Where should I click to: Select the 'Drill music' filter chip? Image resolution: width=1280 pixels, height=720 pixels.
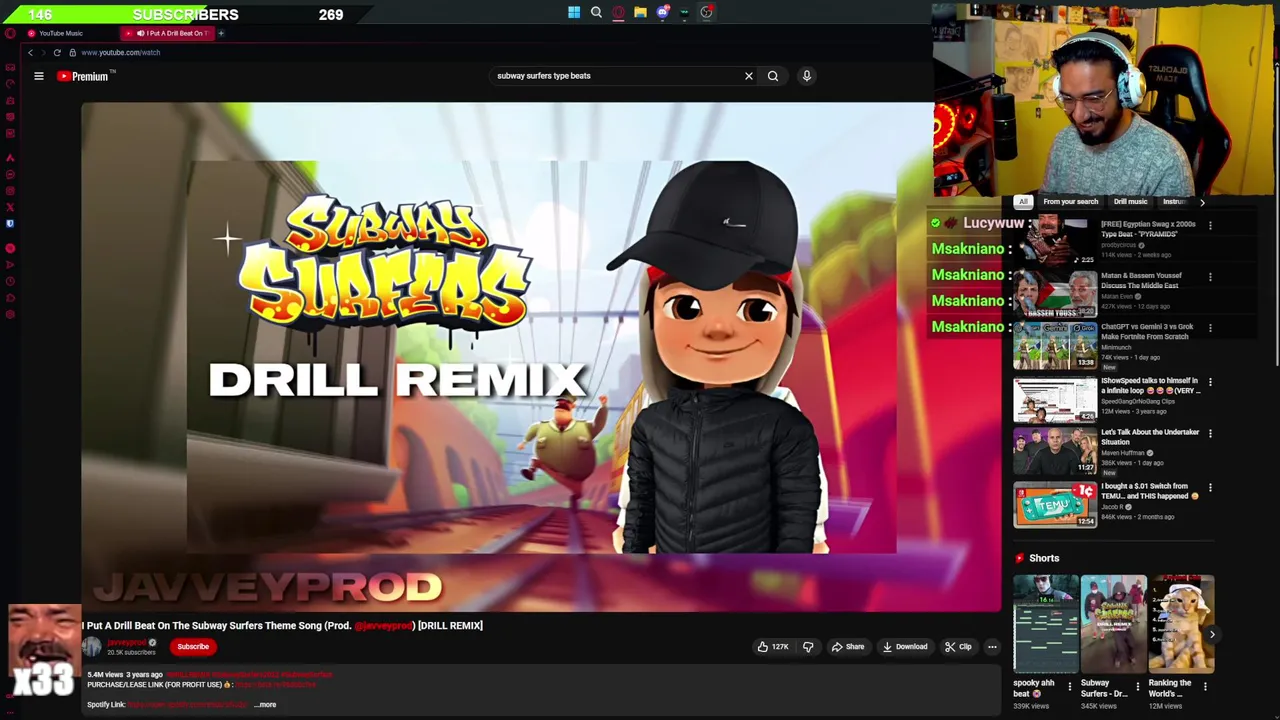1130,202
